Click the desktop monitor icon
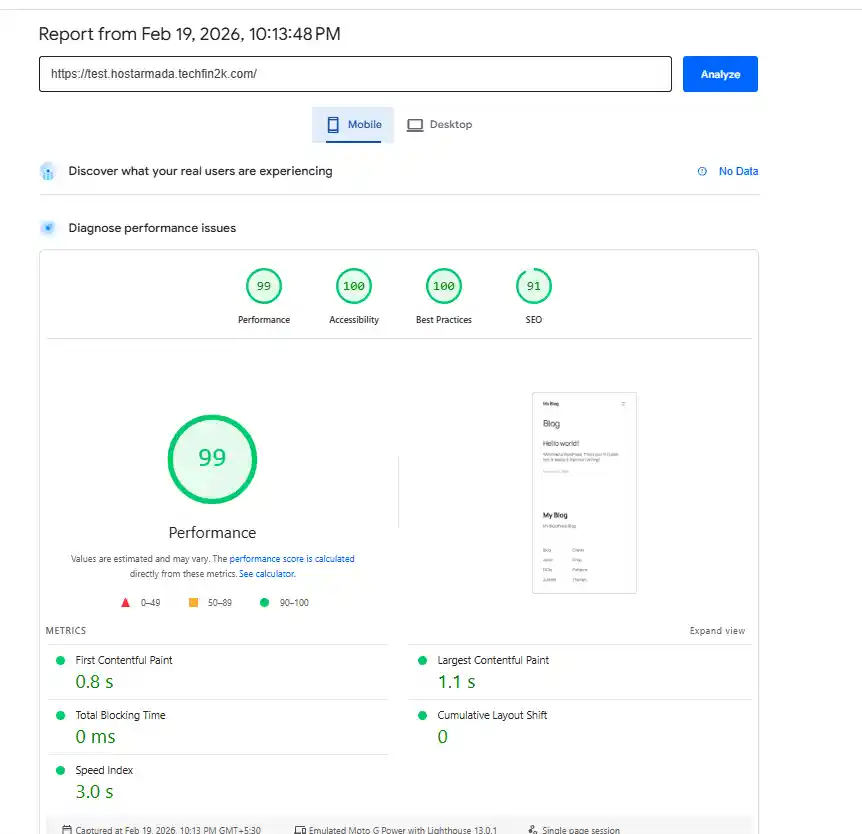This screenshot has width=862, height=834. (x=415, y=125)
